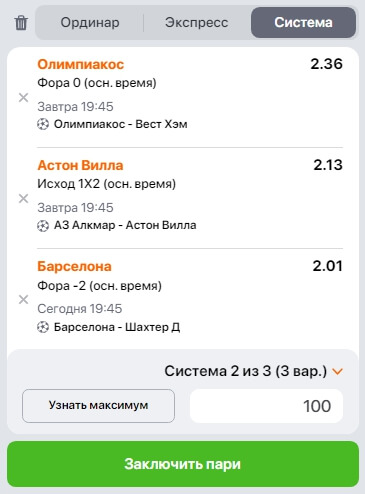Screen dimensions: 365x494
Task: Click the Барселона selection title
Action: 74,266
